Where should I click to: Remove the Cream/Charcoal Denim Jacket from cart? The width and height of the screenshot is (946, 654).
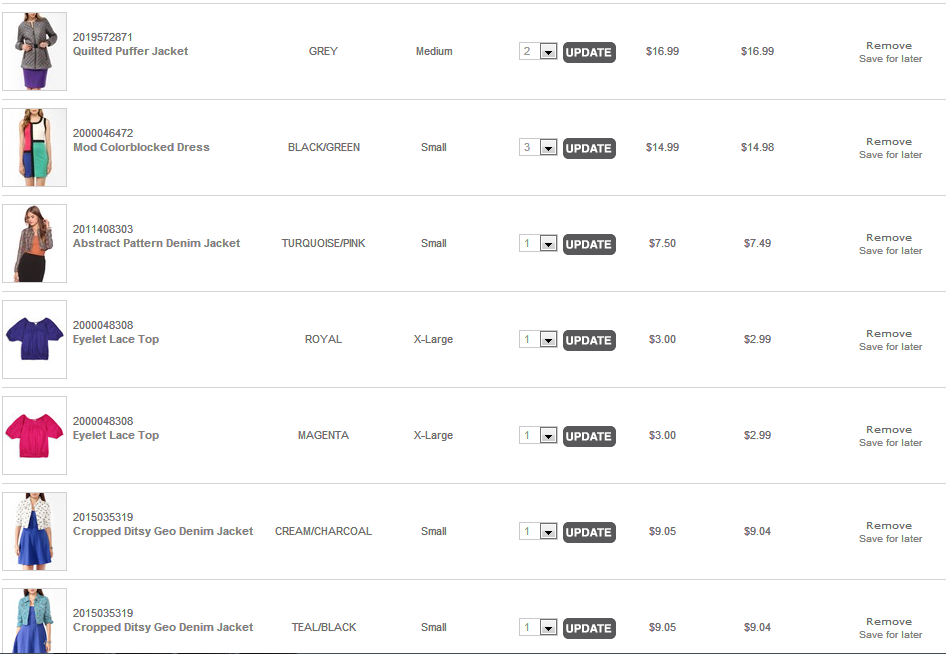point(889,526)
